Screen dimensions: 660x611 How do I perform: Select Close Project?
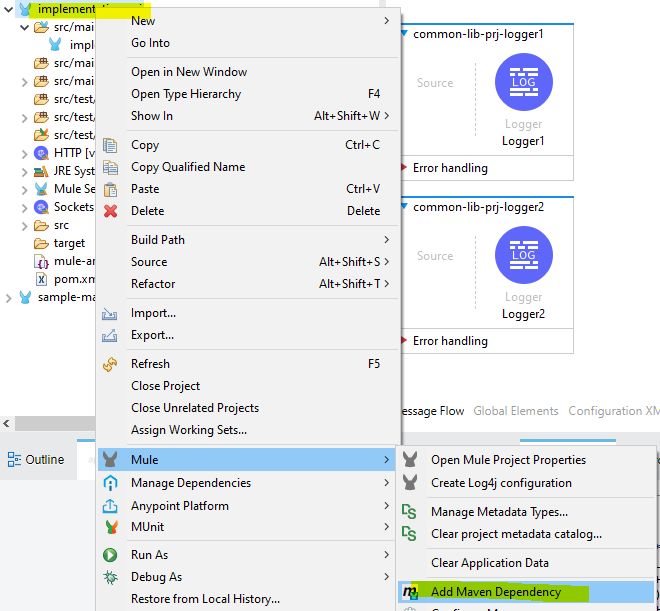(x=248, y=386)
